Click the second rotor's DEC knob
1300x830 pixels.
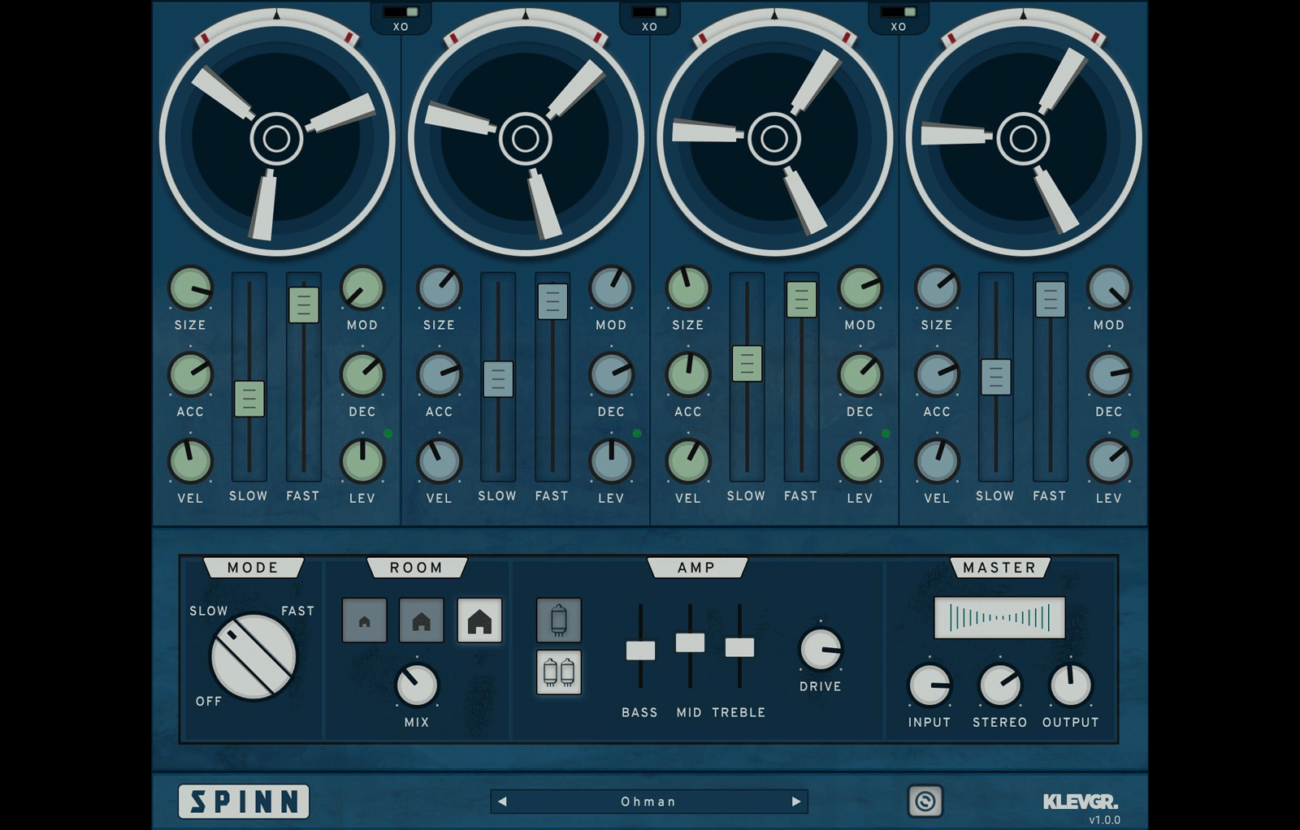[x=611, y=375]
